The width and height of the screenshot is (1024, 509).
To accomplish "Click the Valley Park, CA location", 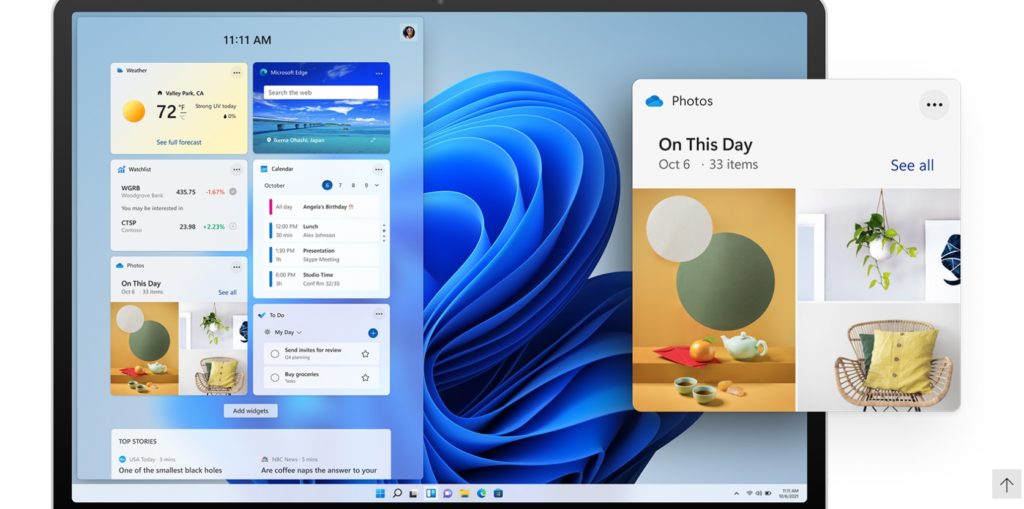I will pos(180,93).
